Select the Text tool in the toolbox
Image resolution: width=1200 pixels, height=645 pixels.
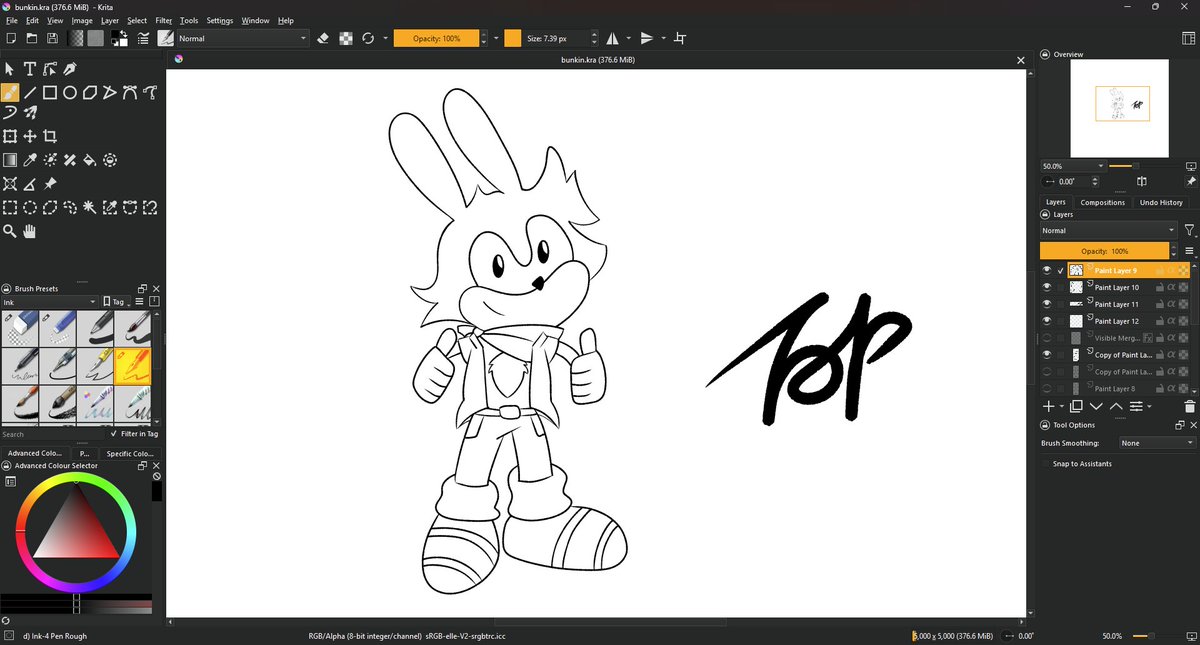pos(30,69)
